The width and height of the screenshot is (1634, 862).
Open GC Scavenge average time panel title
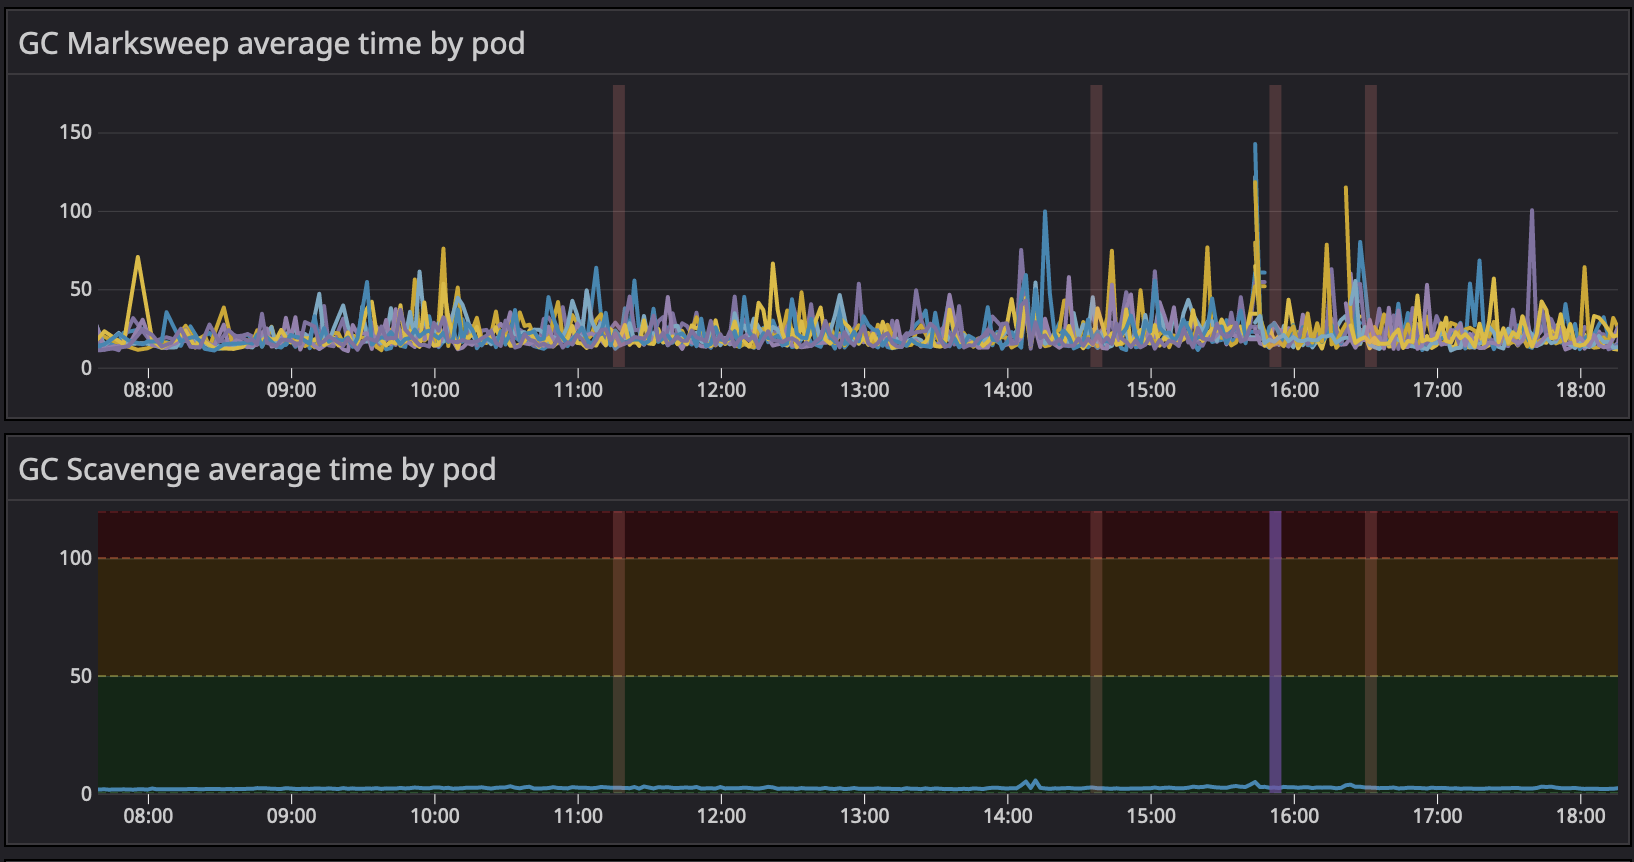257,470
